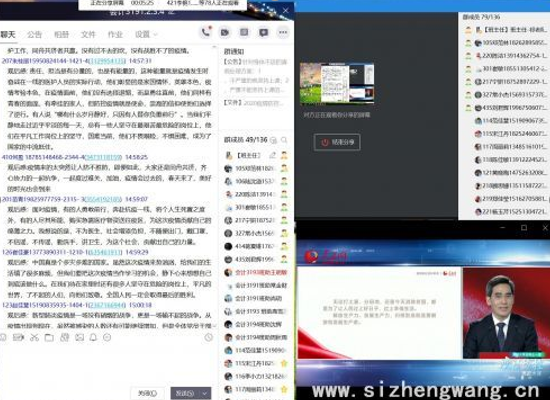
Task: Select member 435 in chat member list
Action: click(256, 259)
